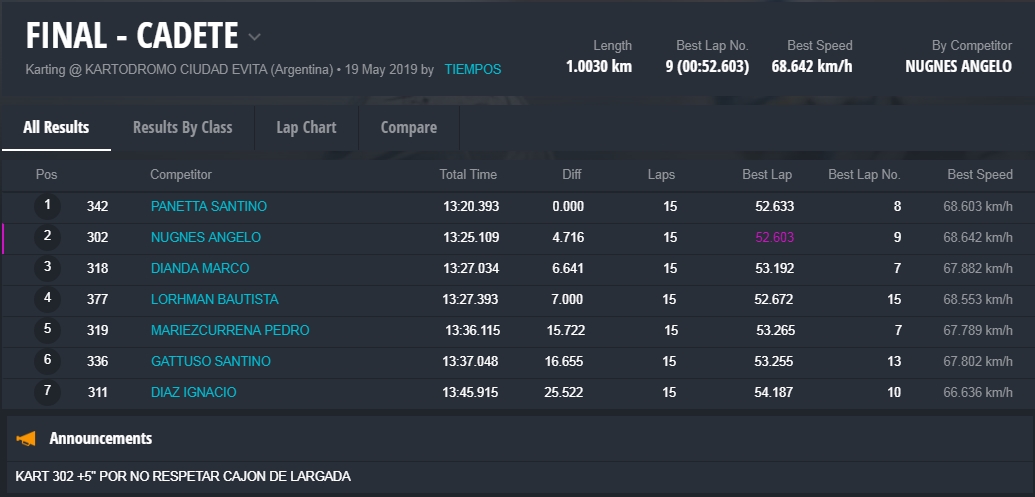Select the Compare tab

pyautogui.click(x=409, y=128)
